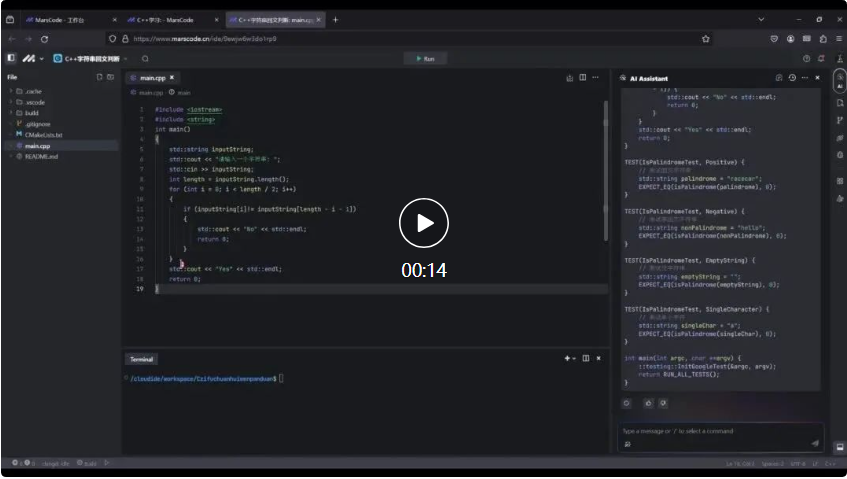Close the main.cpp editor tab
Image resolution: width=847 pixels, height=479 pixels.
[x=171, y=77]
